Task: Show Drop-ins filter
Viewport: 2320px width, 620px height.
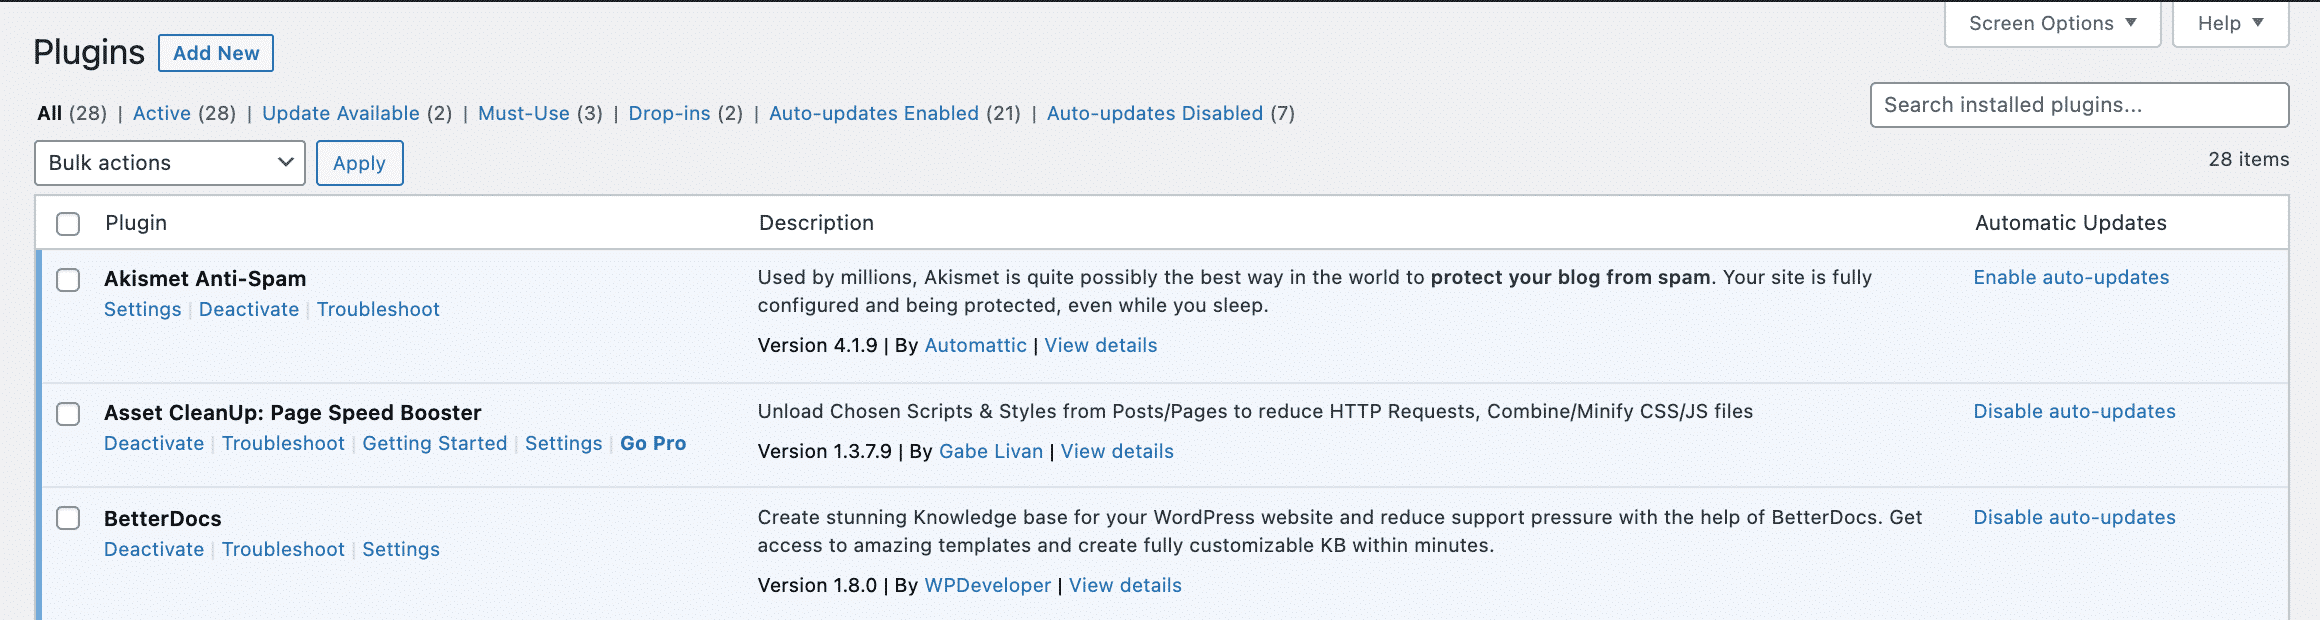Action: pyautogui.click(x=669, y=113)
